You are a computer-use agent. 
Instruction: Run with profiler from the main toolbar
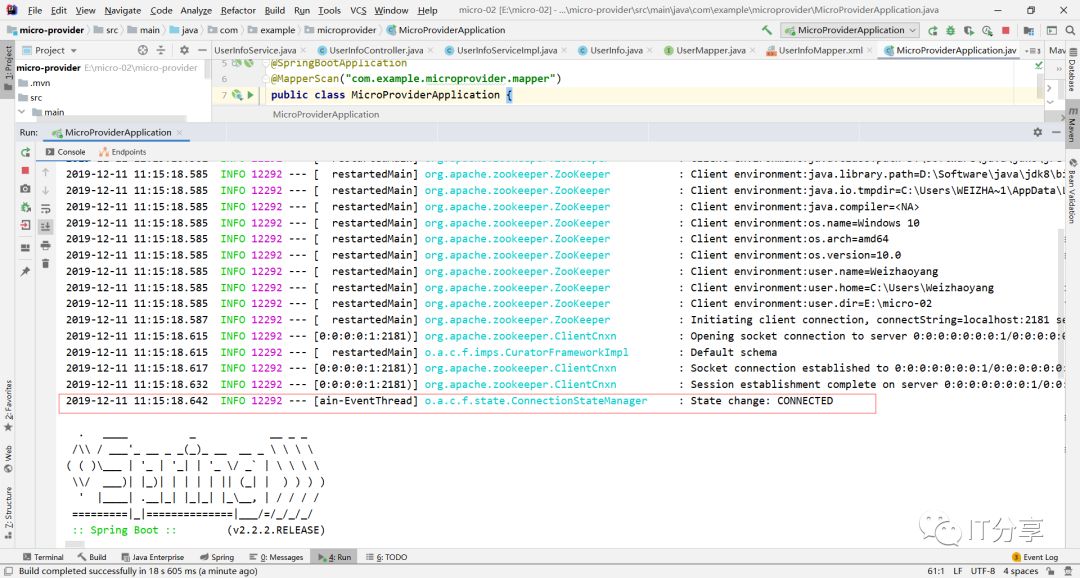[987, 30]
